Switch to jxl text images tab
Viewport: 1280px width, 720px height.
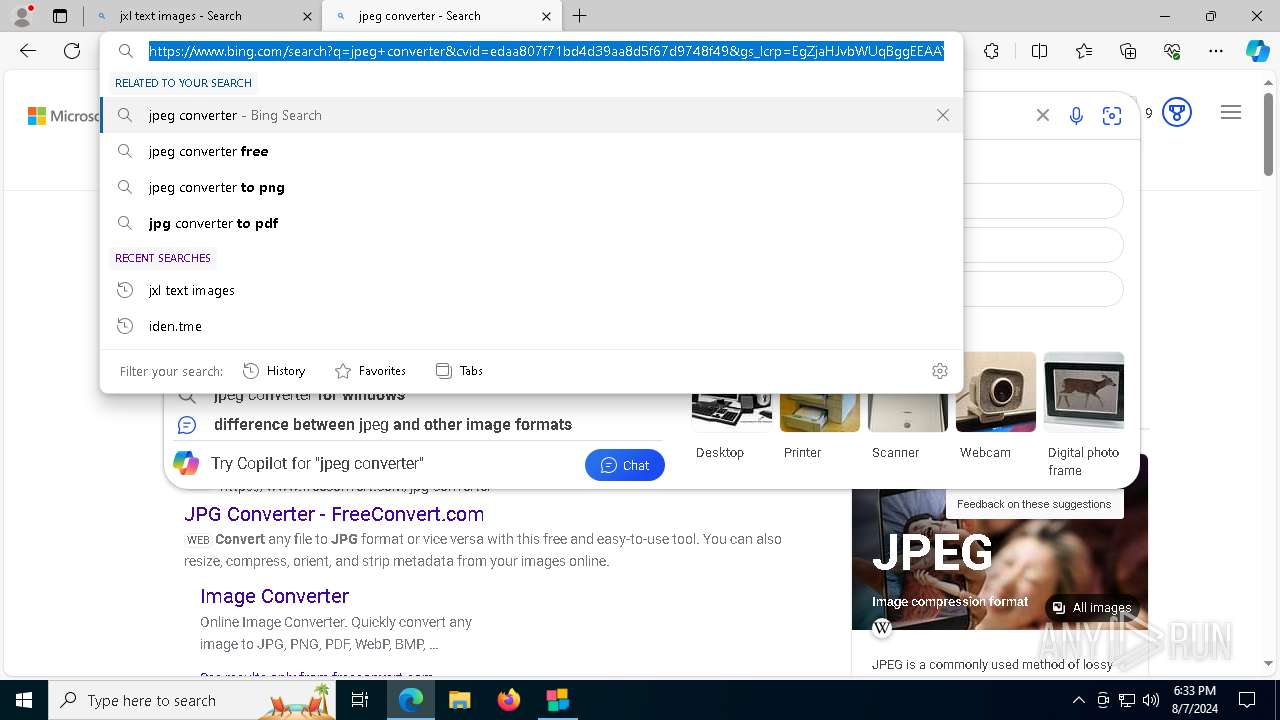[203, 16]
